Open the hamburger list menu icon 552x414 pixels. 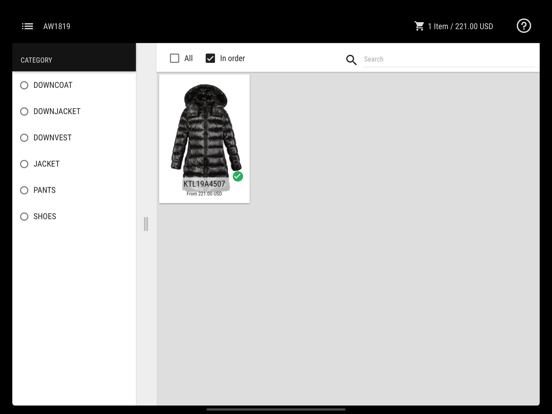click(27, 26)
